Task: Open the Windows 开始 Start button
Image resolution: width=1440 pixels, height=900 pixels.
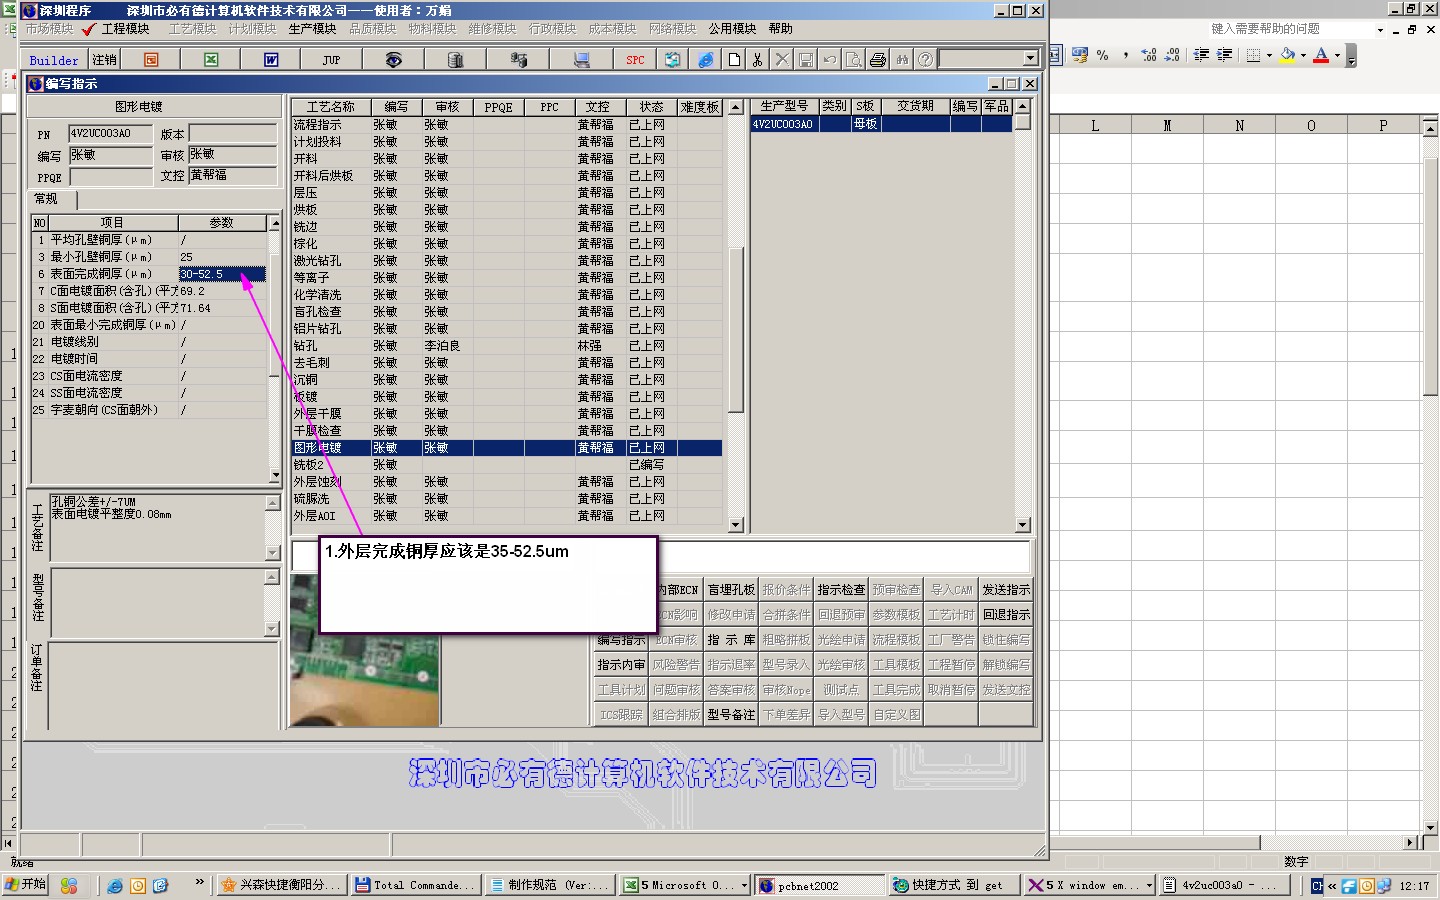Action: [x=25, y=885]
